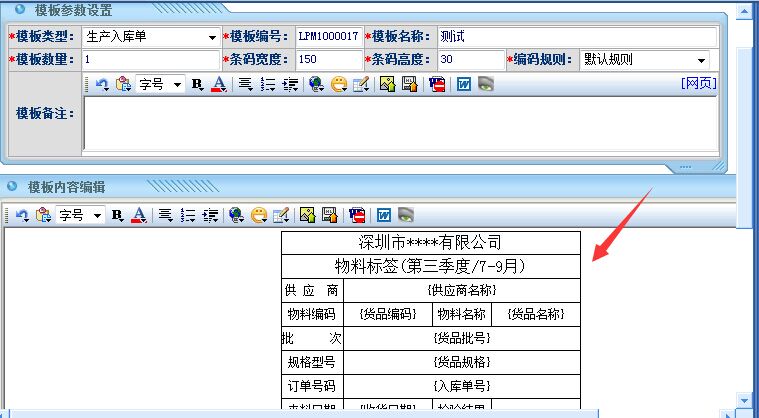Click bold button in remarks toolbar
Viewport: 759px width, 418px height.
click(x=197, y=85)
